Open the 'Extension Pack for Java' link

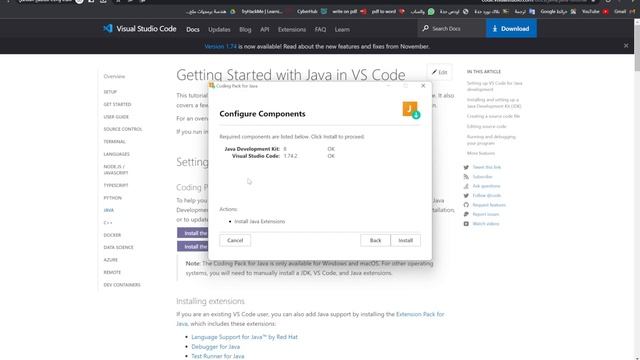pos(420,314)
